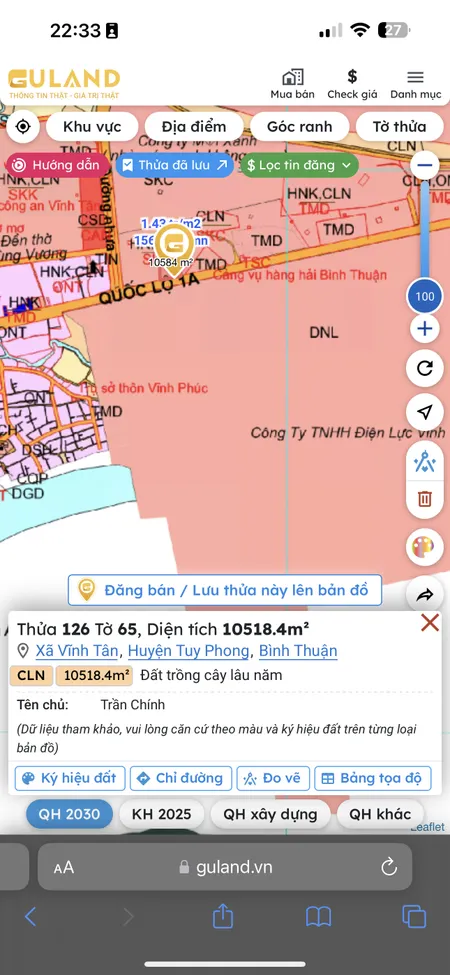Tap the CLN land type tag
Image resolution: width=450 pixels, height=975 pixels.
[31, 675]
